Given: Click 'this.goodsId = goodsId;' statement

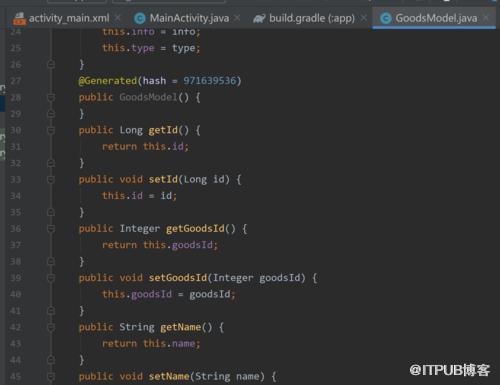Looking at the screenshot, I should 169,294.
